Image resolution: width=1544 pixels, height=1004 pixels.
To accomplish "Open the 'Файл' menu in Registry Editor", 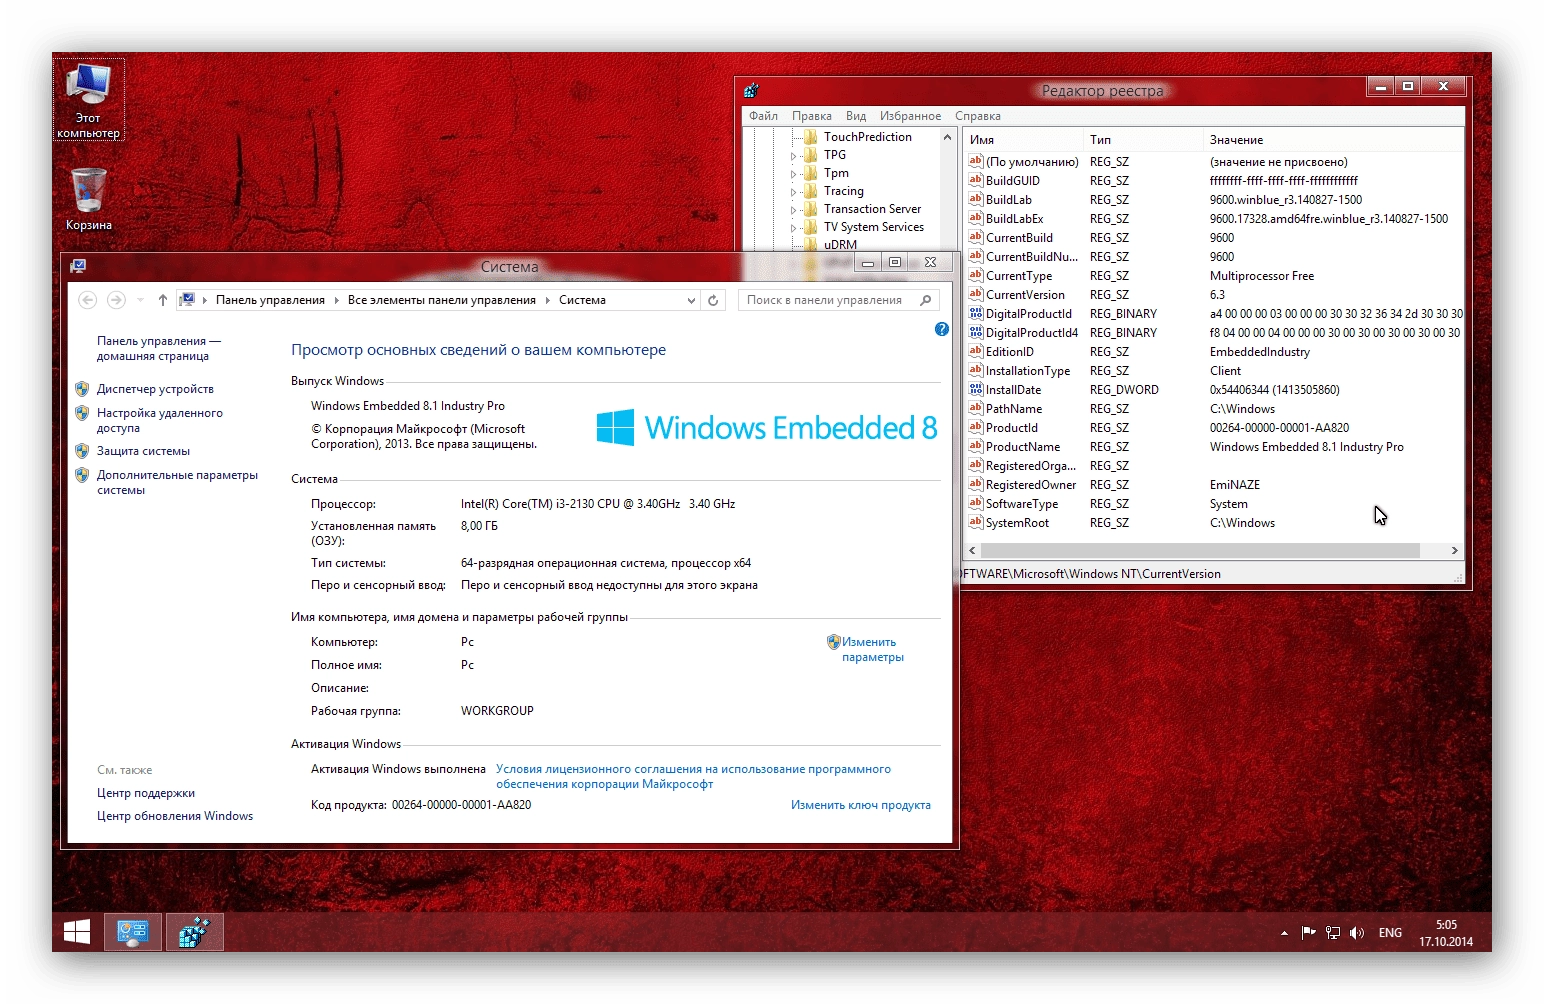I will [x=763, y=116].
